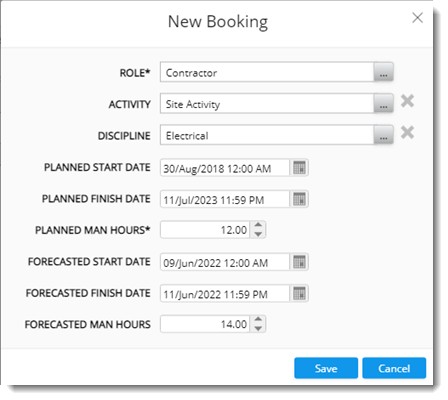Screen dimensions: 448x400
Task: Decrease Planned Man Hours value
Action: pyautogui.click(x=258, y=234)
